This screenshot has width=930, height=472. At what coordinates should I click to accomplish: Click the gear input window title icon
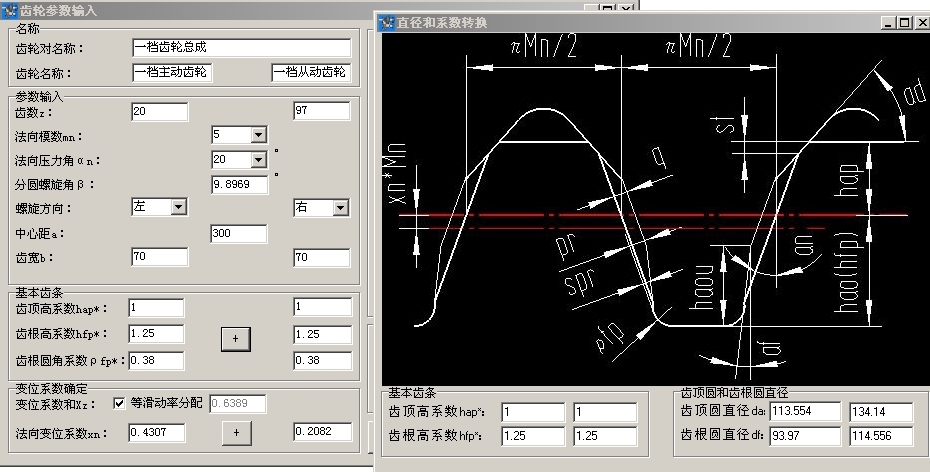[x=9, y=10]
